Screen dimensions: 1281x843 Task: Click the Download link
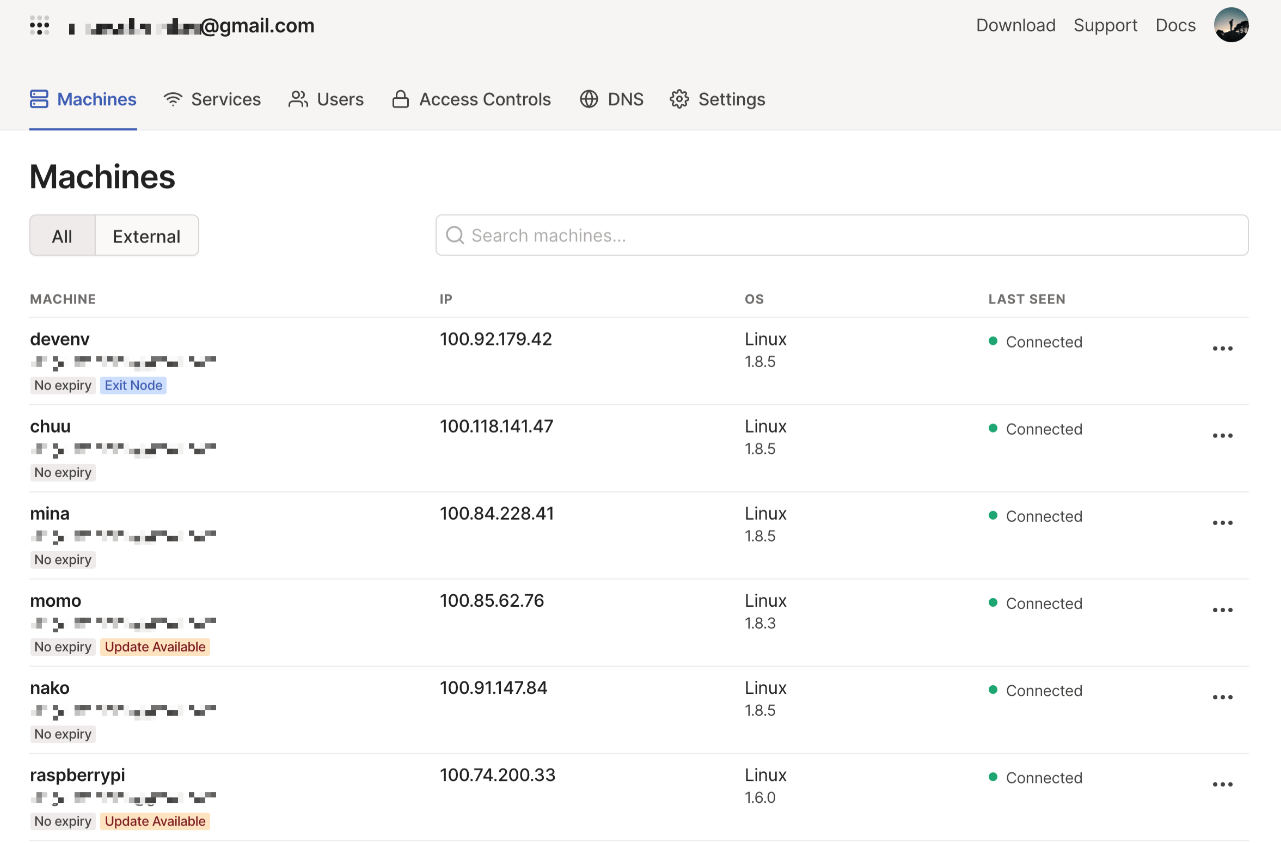point(1016,25)
